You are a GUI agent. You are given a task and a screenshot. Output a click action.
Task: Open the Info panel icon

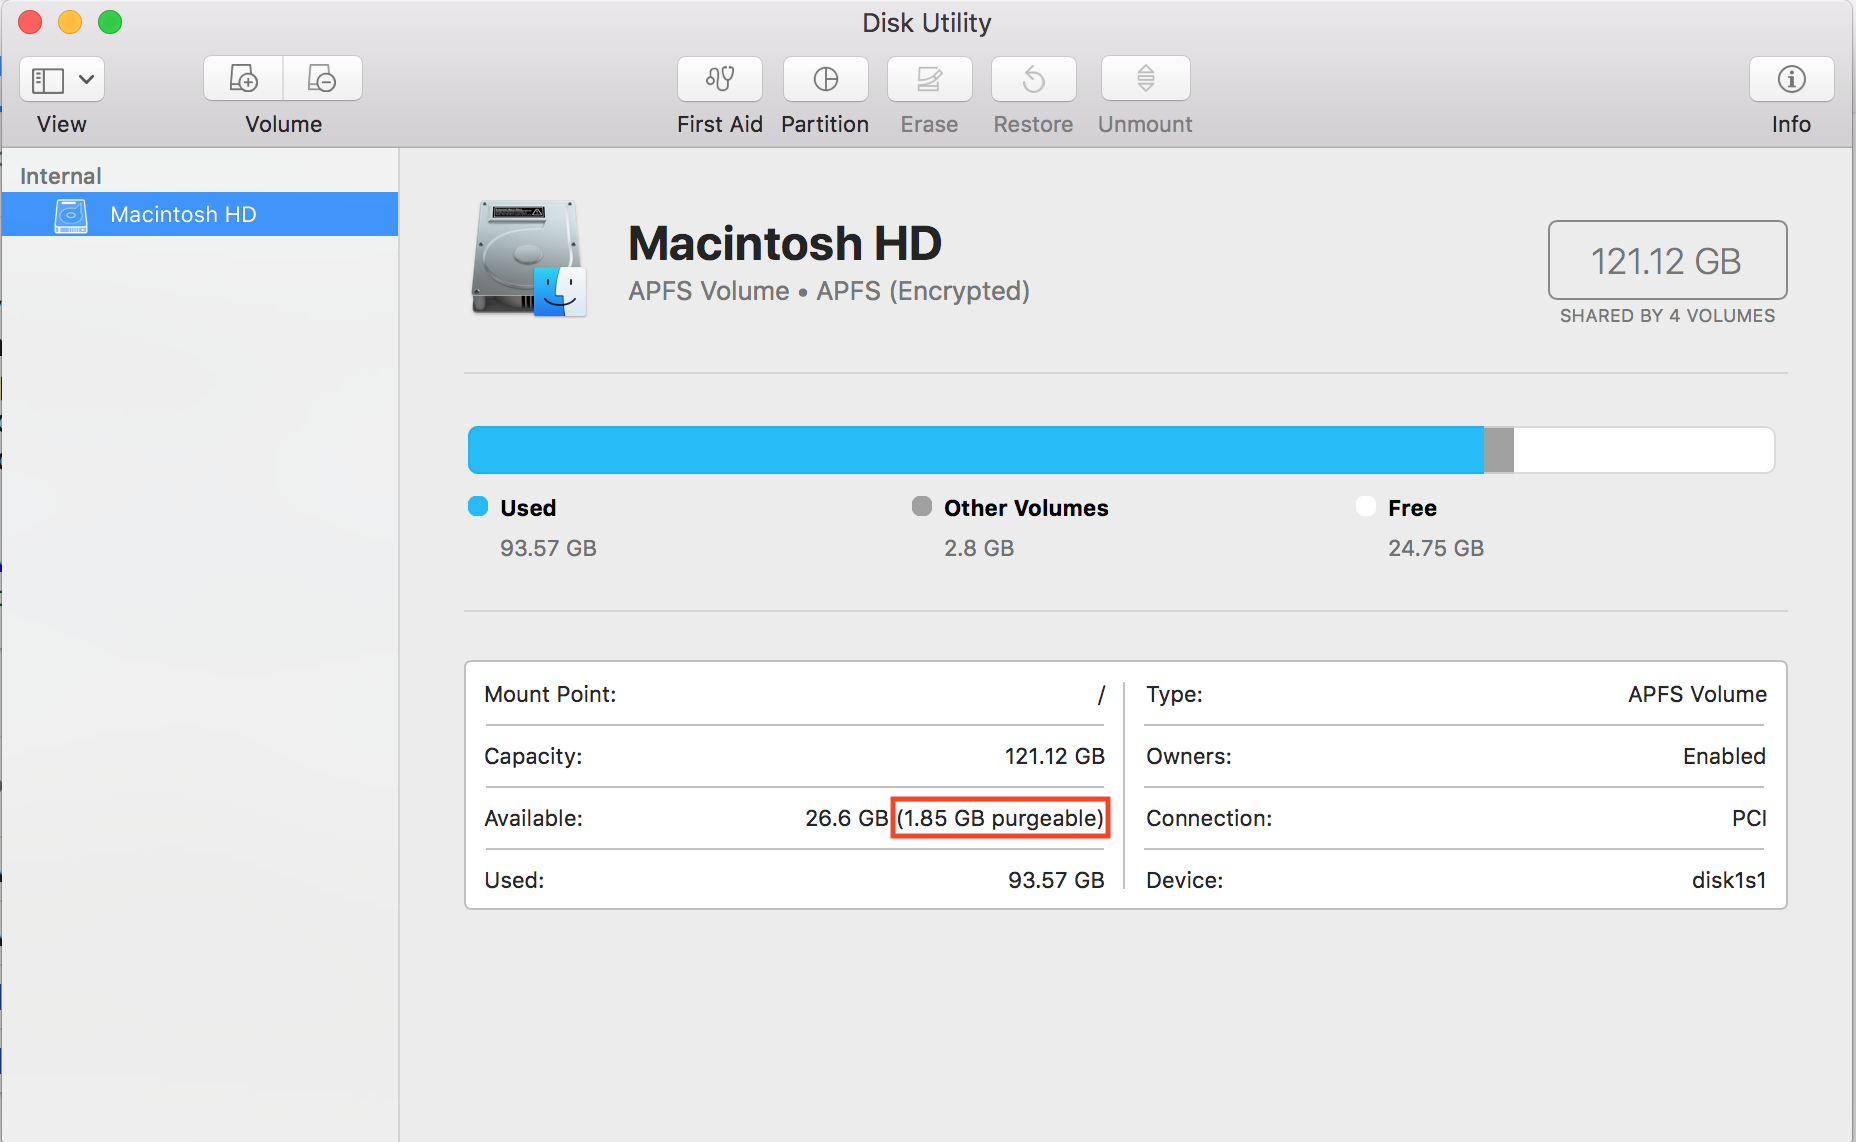coord(1790,79)
